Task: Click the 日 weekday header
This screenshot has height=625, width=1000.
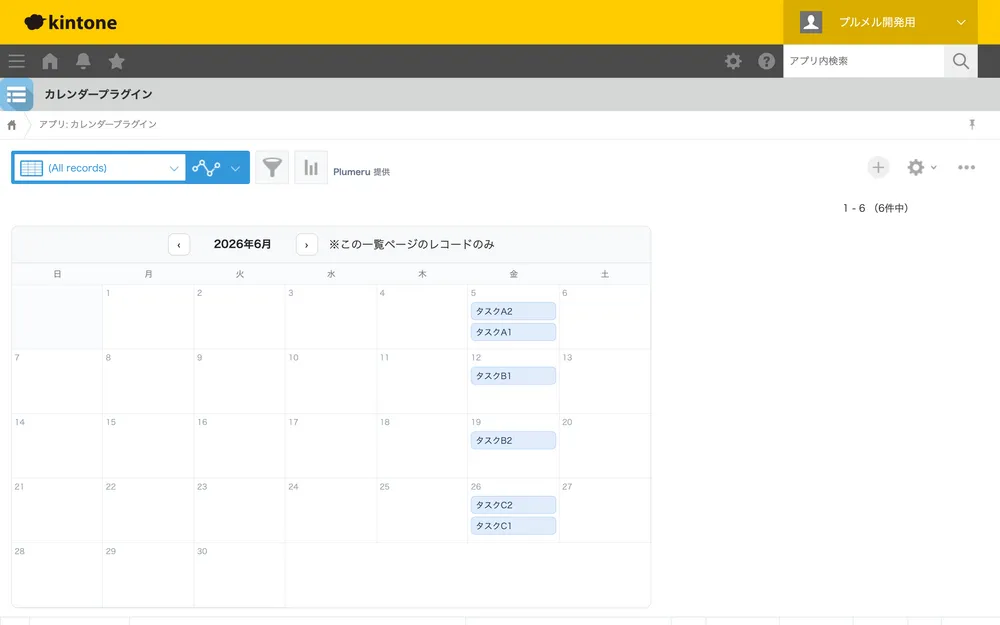Action: tap(57, 274)
